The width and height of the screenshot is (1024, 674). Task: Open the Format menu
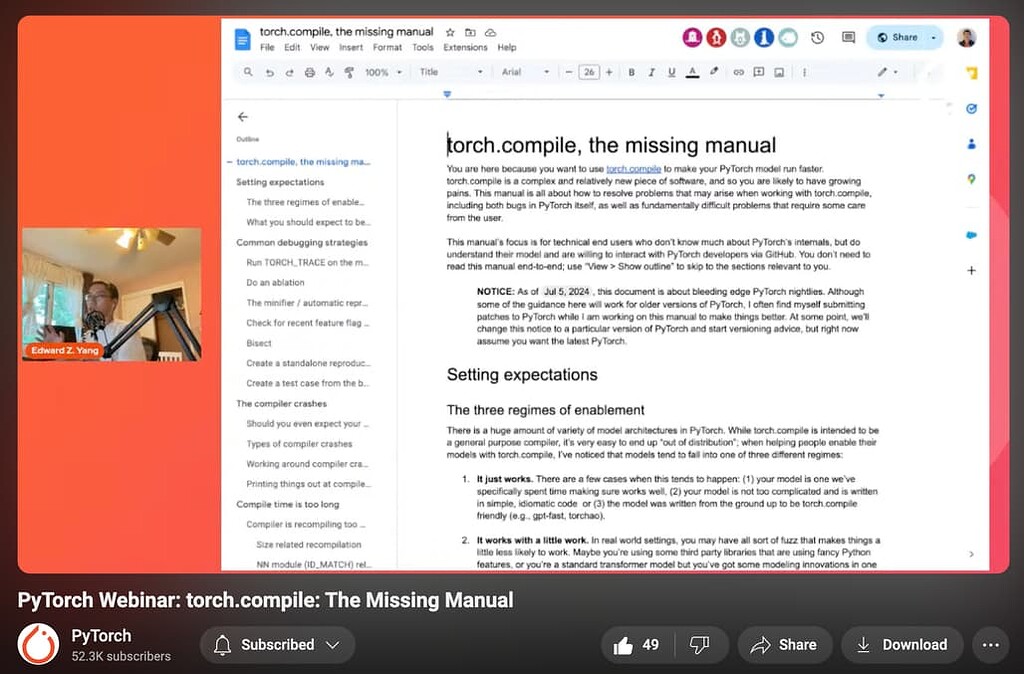click(x=387, y=48)
